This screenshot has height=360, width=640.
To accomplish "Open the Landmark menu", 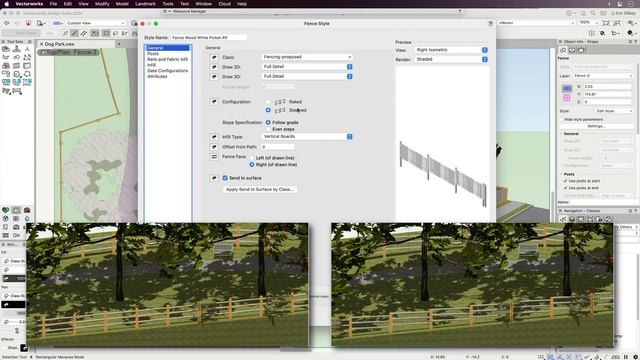I will pyautogui.click(x=145, y=4).
